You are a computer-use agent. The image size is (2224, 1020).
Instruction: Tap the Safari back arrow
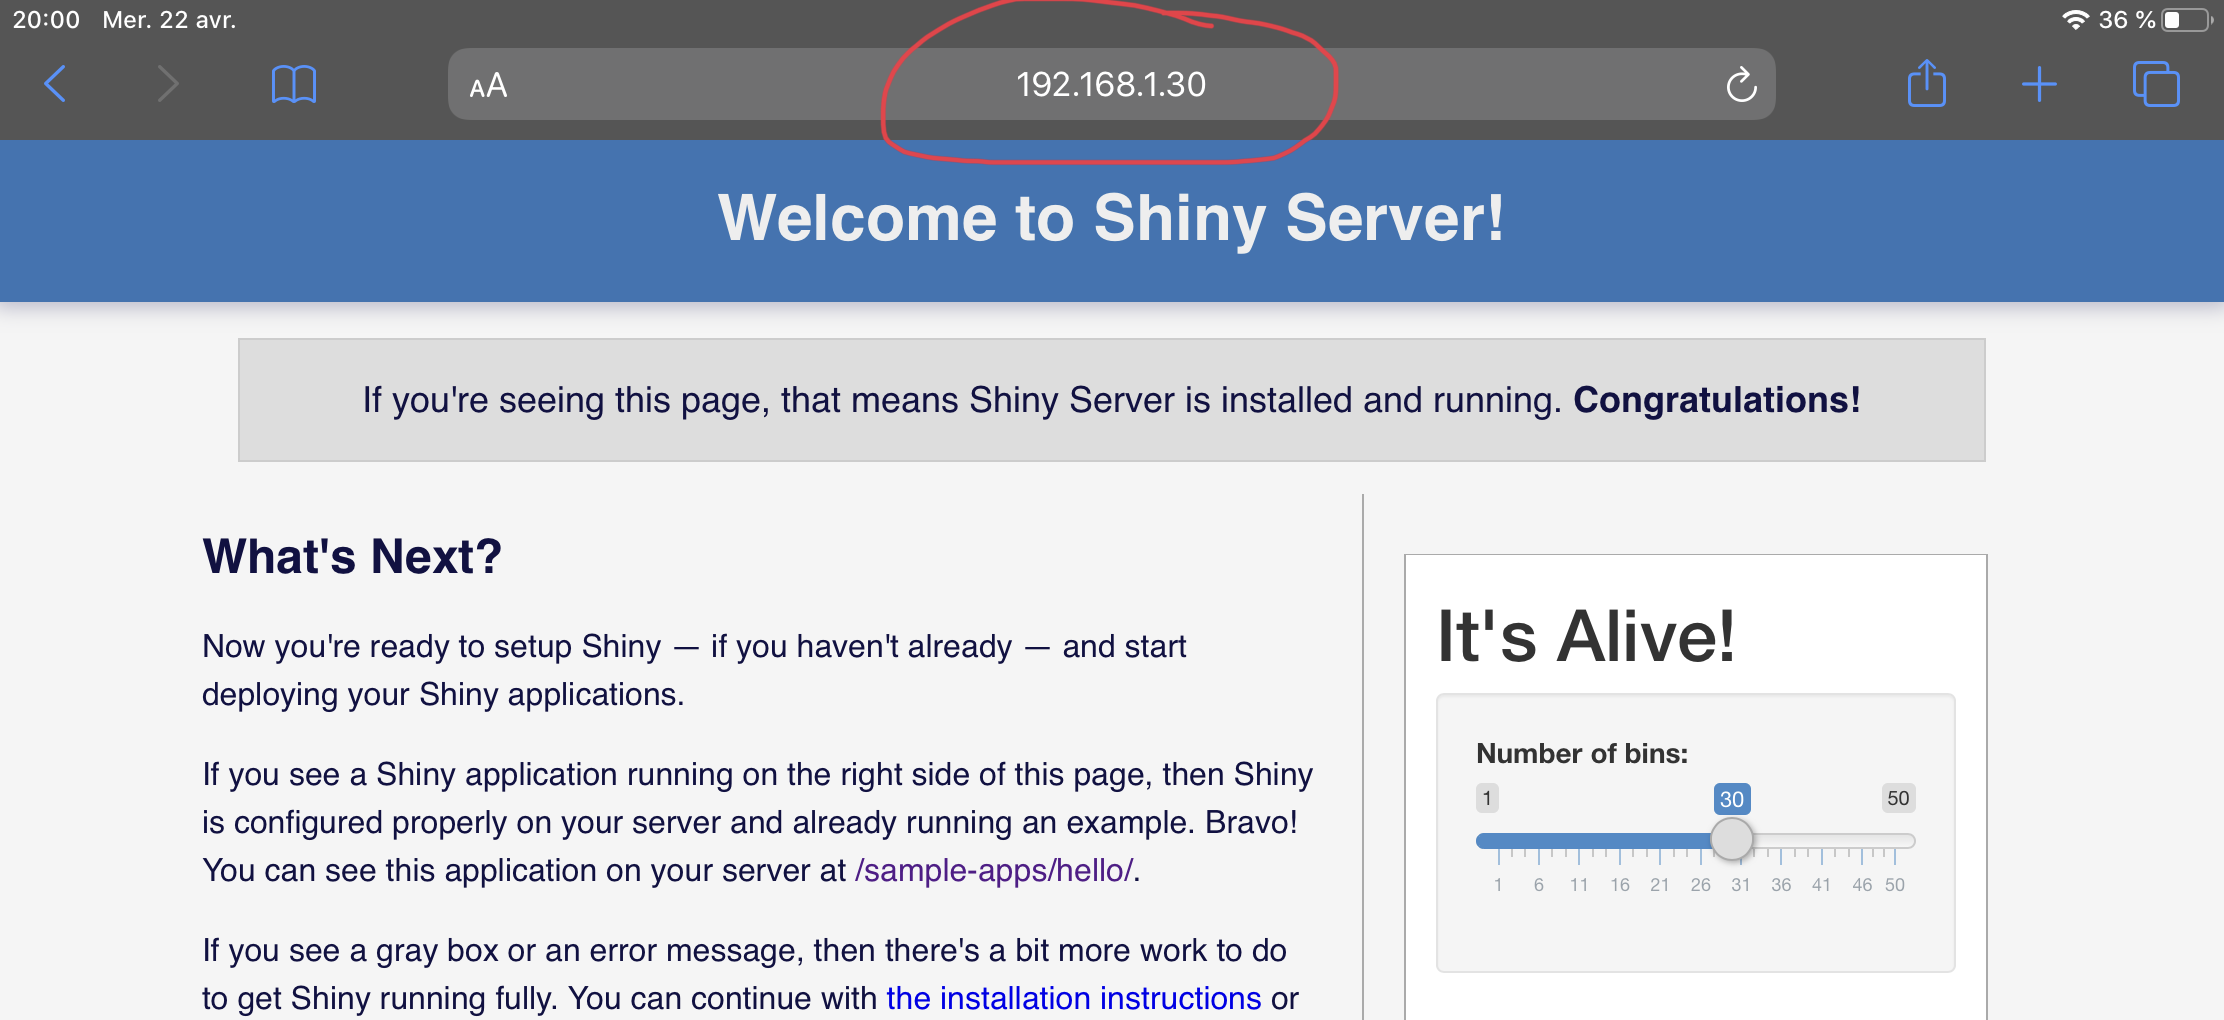point(56,84)
